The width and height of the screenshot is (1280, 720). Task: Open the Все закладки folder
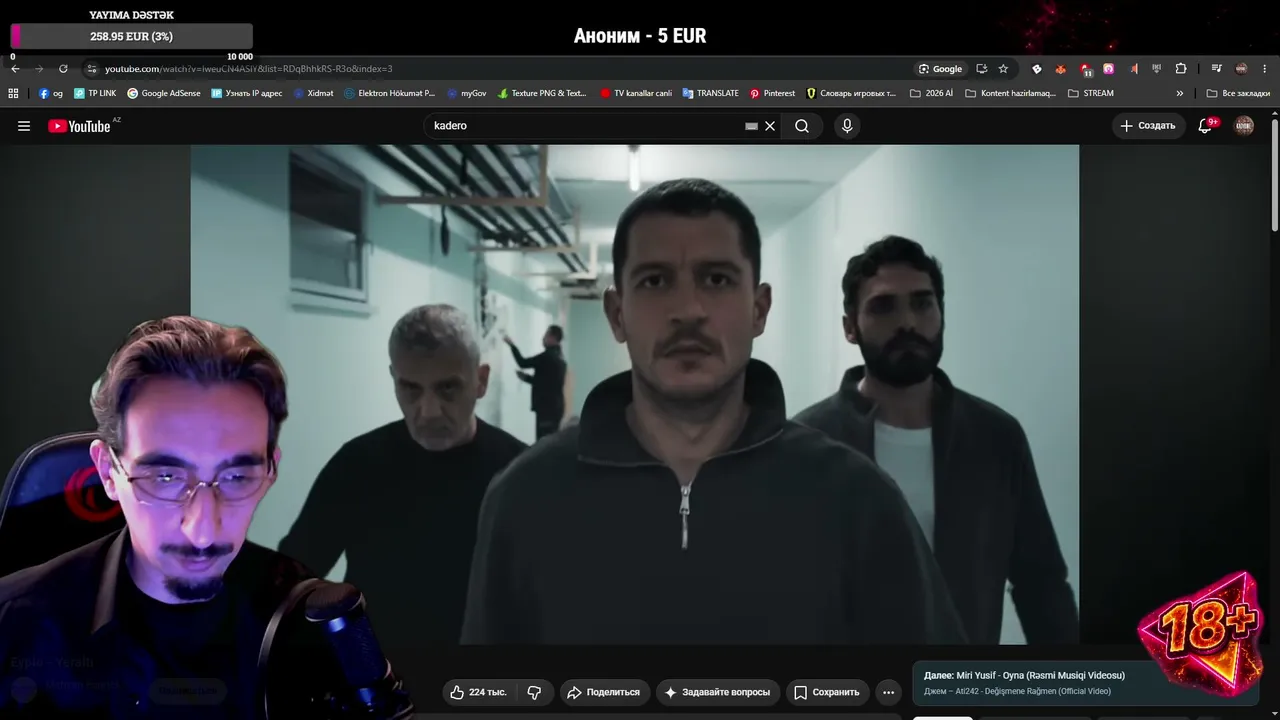coord(1238,93)
